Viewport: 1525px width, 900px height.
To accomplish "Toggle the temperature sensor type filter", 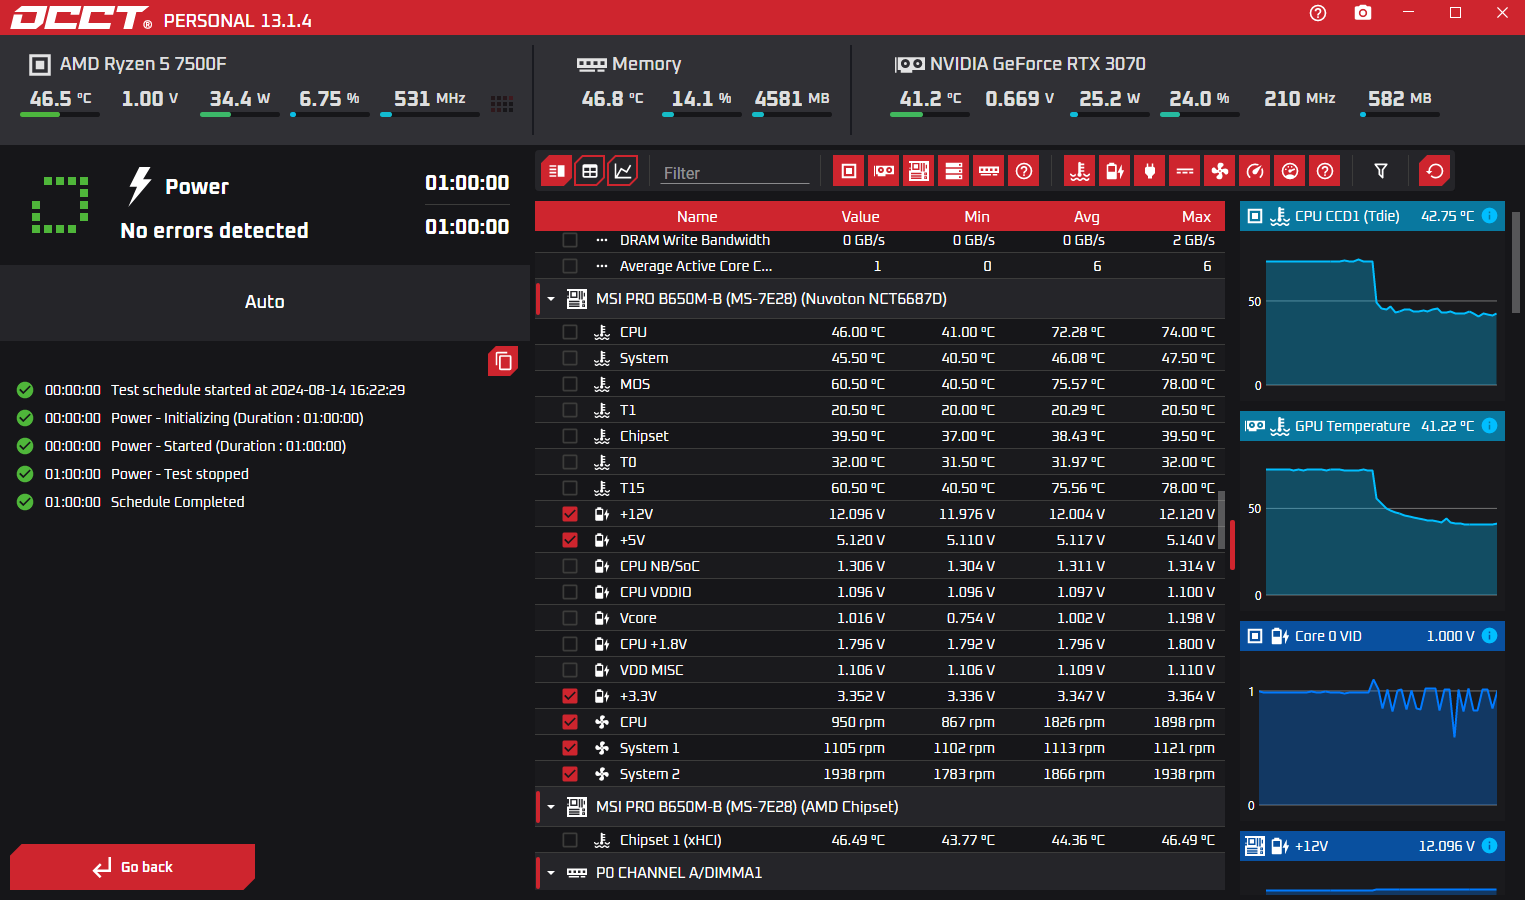I will 1080,171.
